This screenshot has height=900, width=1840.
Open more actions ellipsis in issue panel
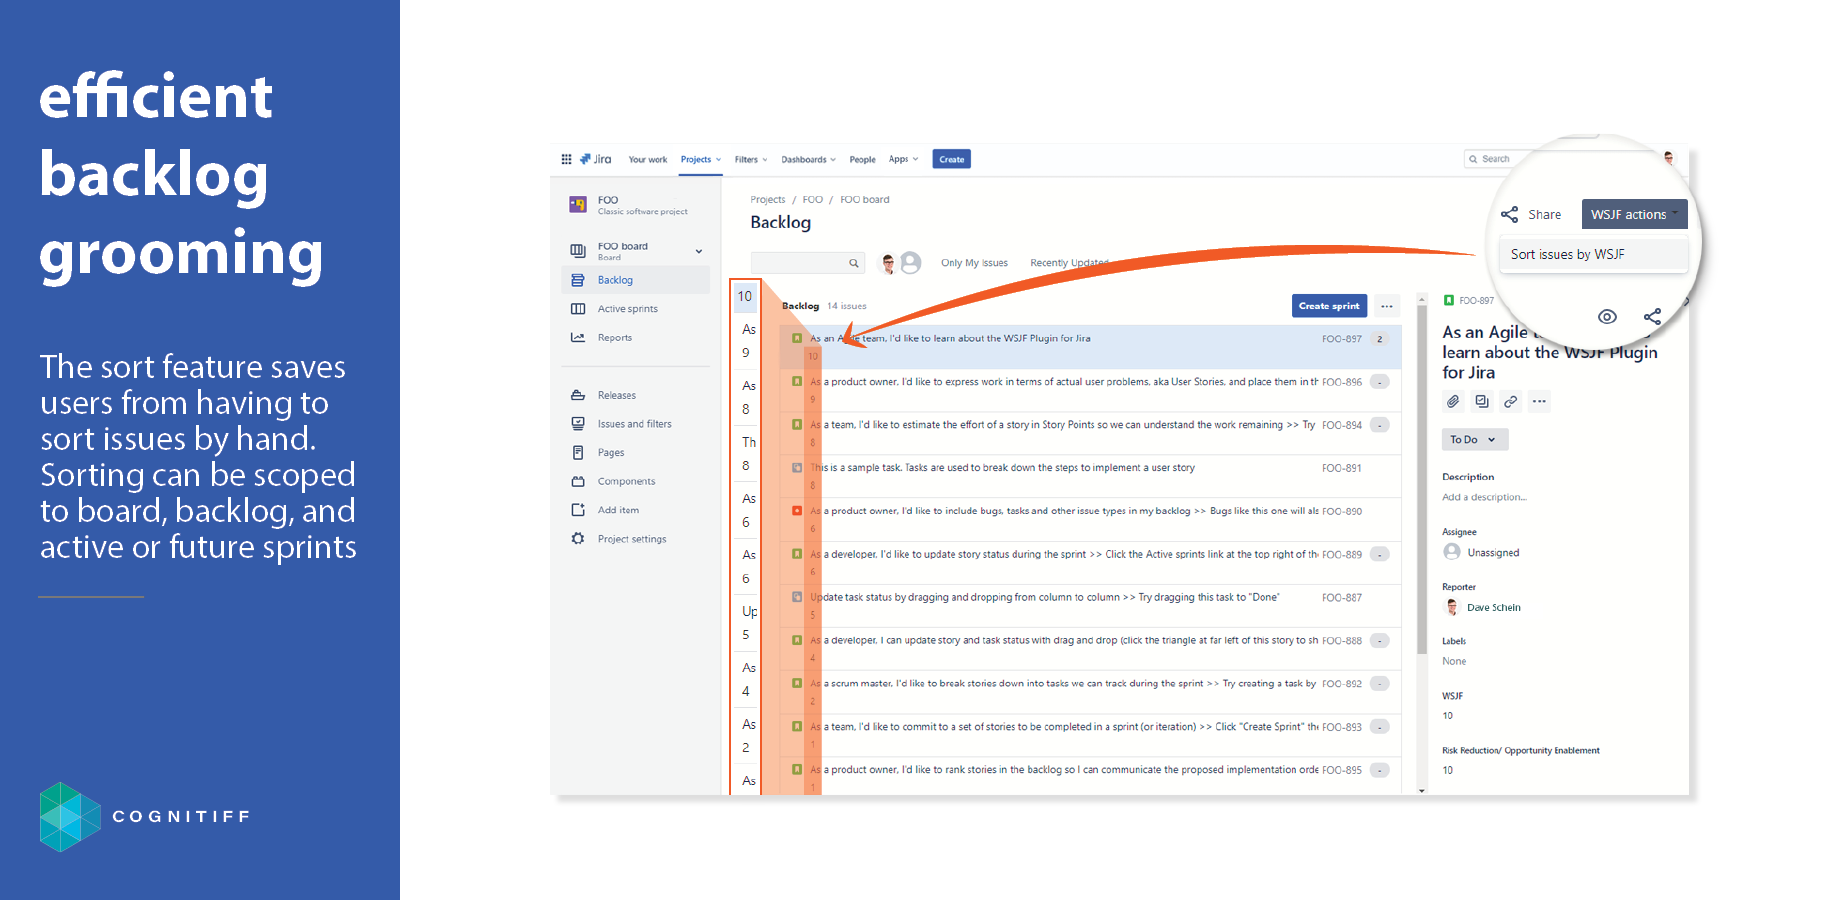pyautogui.click(x=1539, y=401)
